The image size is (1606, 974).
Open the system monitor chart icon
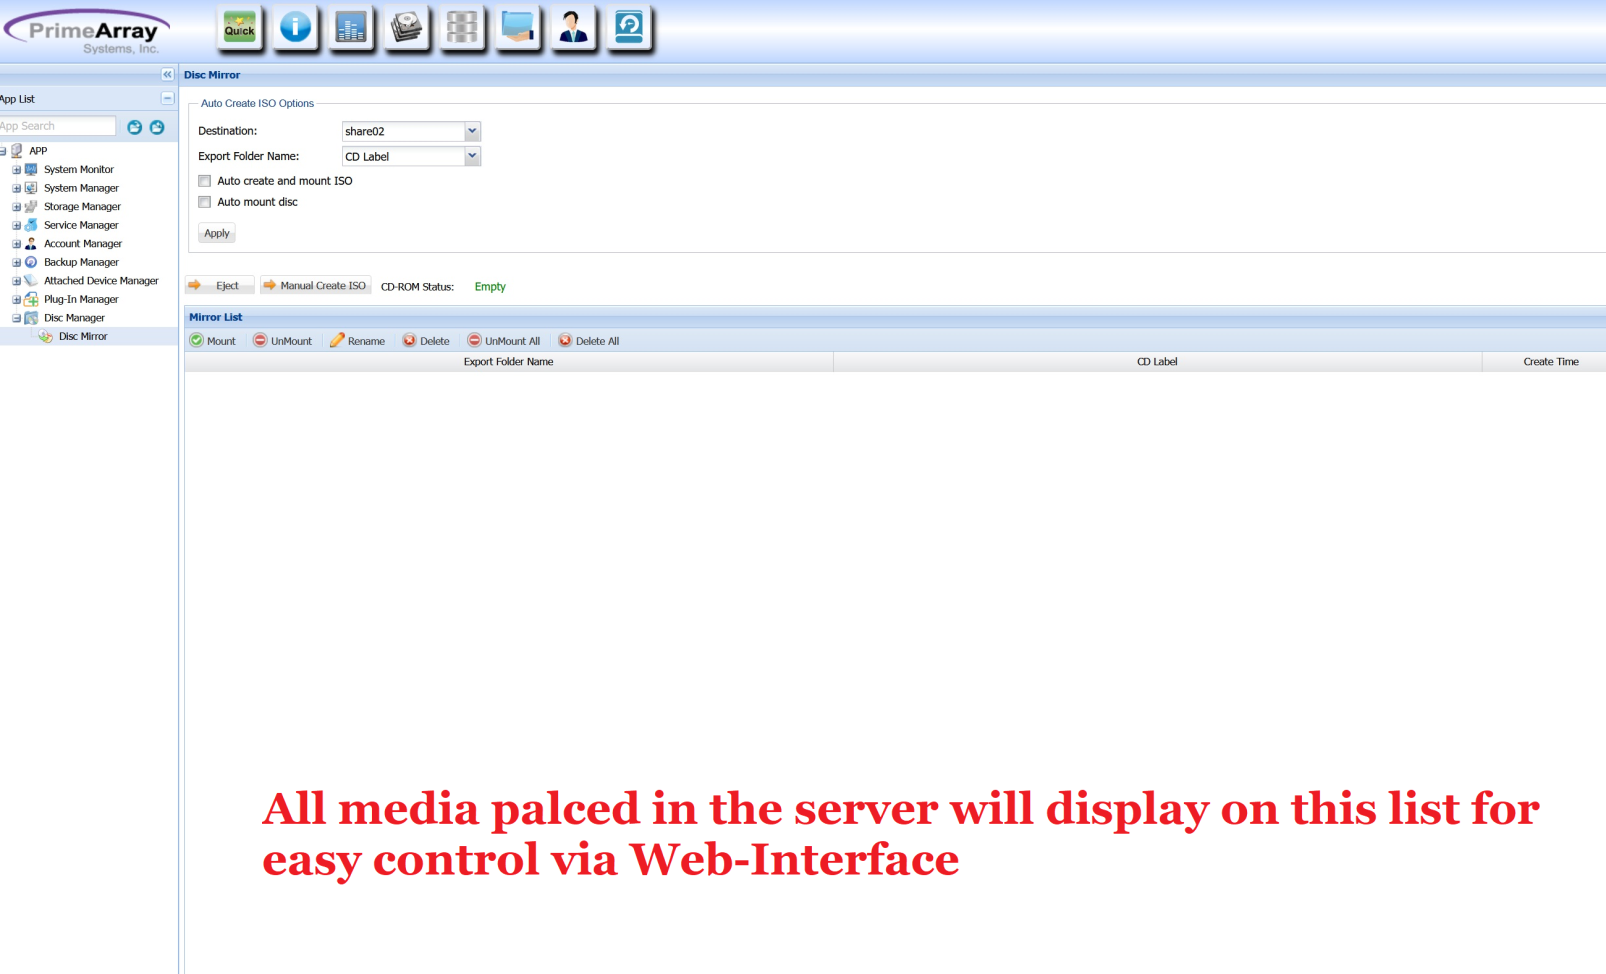click(x=351, y=27)
